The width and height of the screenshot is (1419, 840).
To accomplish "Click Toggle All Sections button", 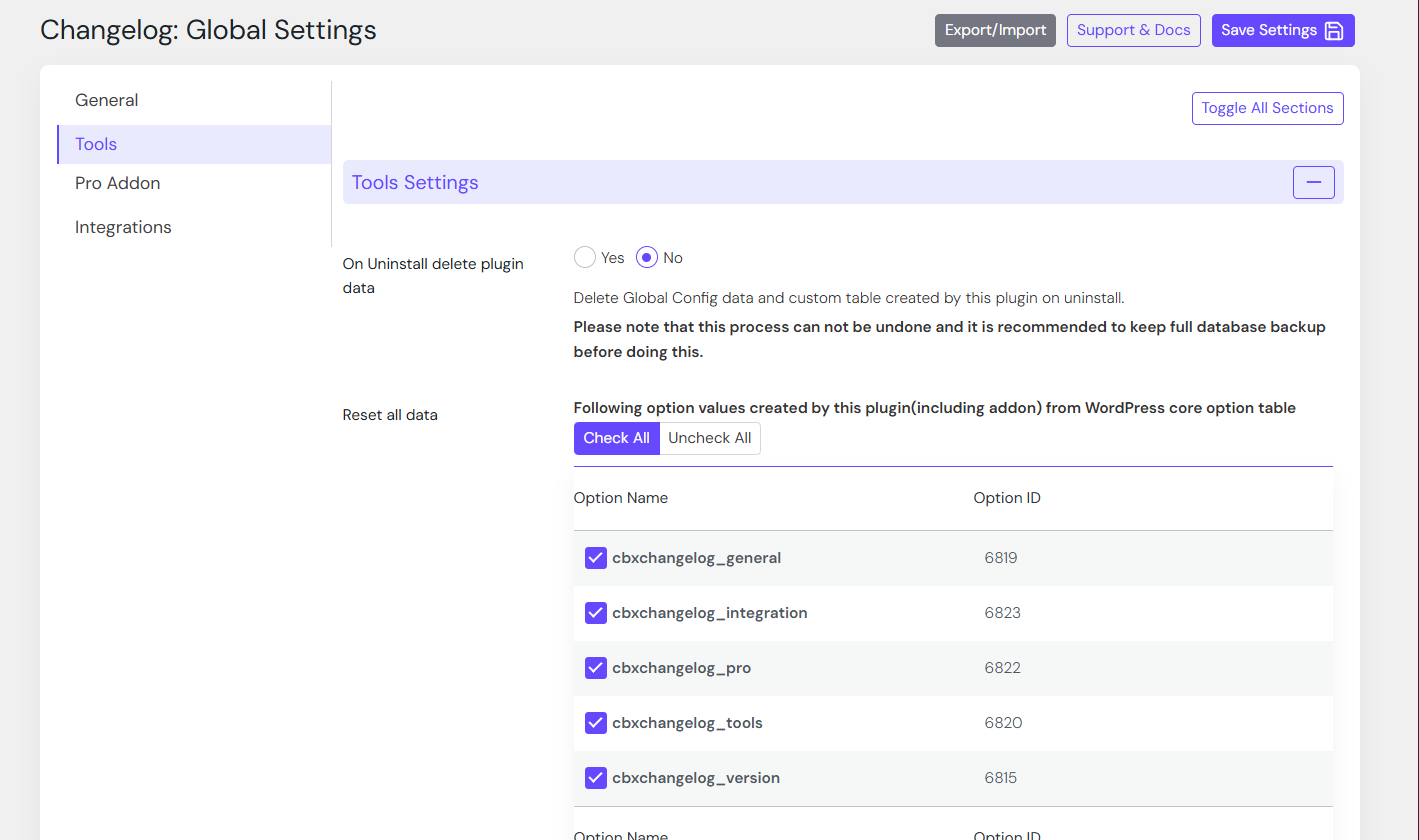I will point(1267,108).
